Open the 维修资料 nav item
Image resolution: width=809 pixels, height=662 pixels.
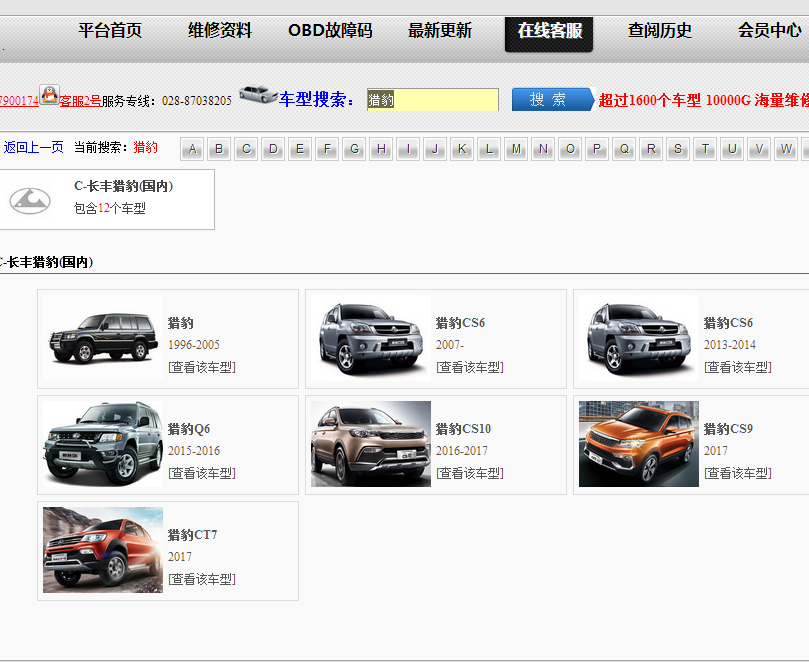click(x=220, y=31)
